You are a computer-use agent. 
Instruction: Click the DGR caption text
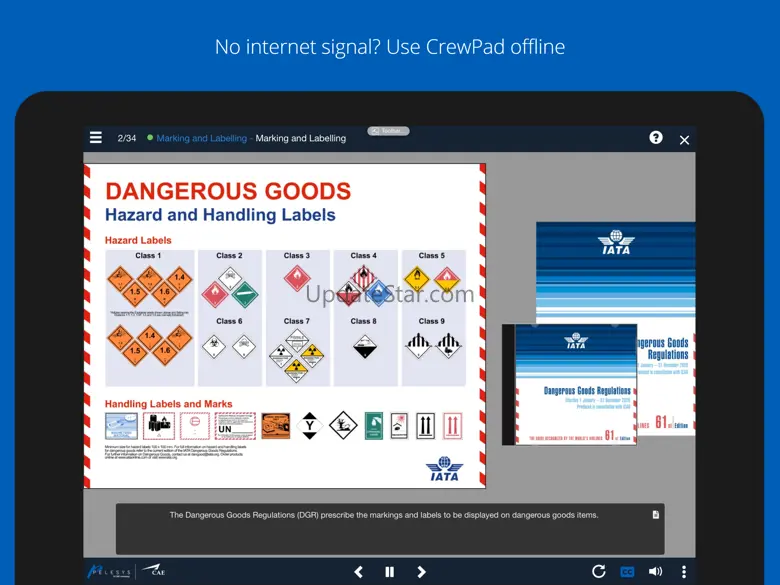pyautogui.click(x=384, y=515)
